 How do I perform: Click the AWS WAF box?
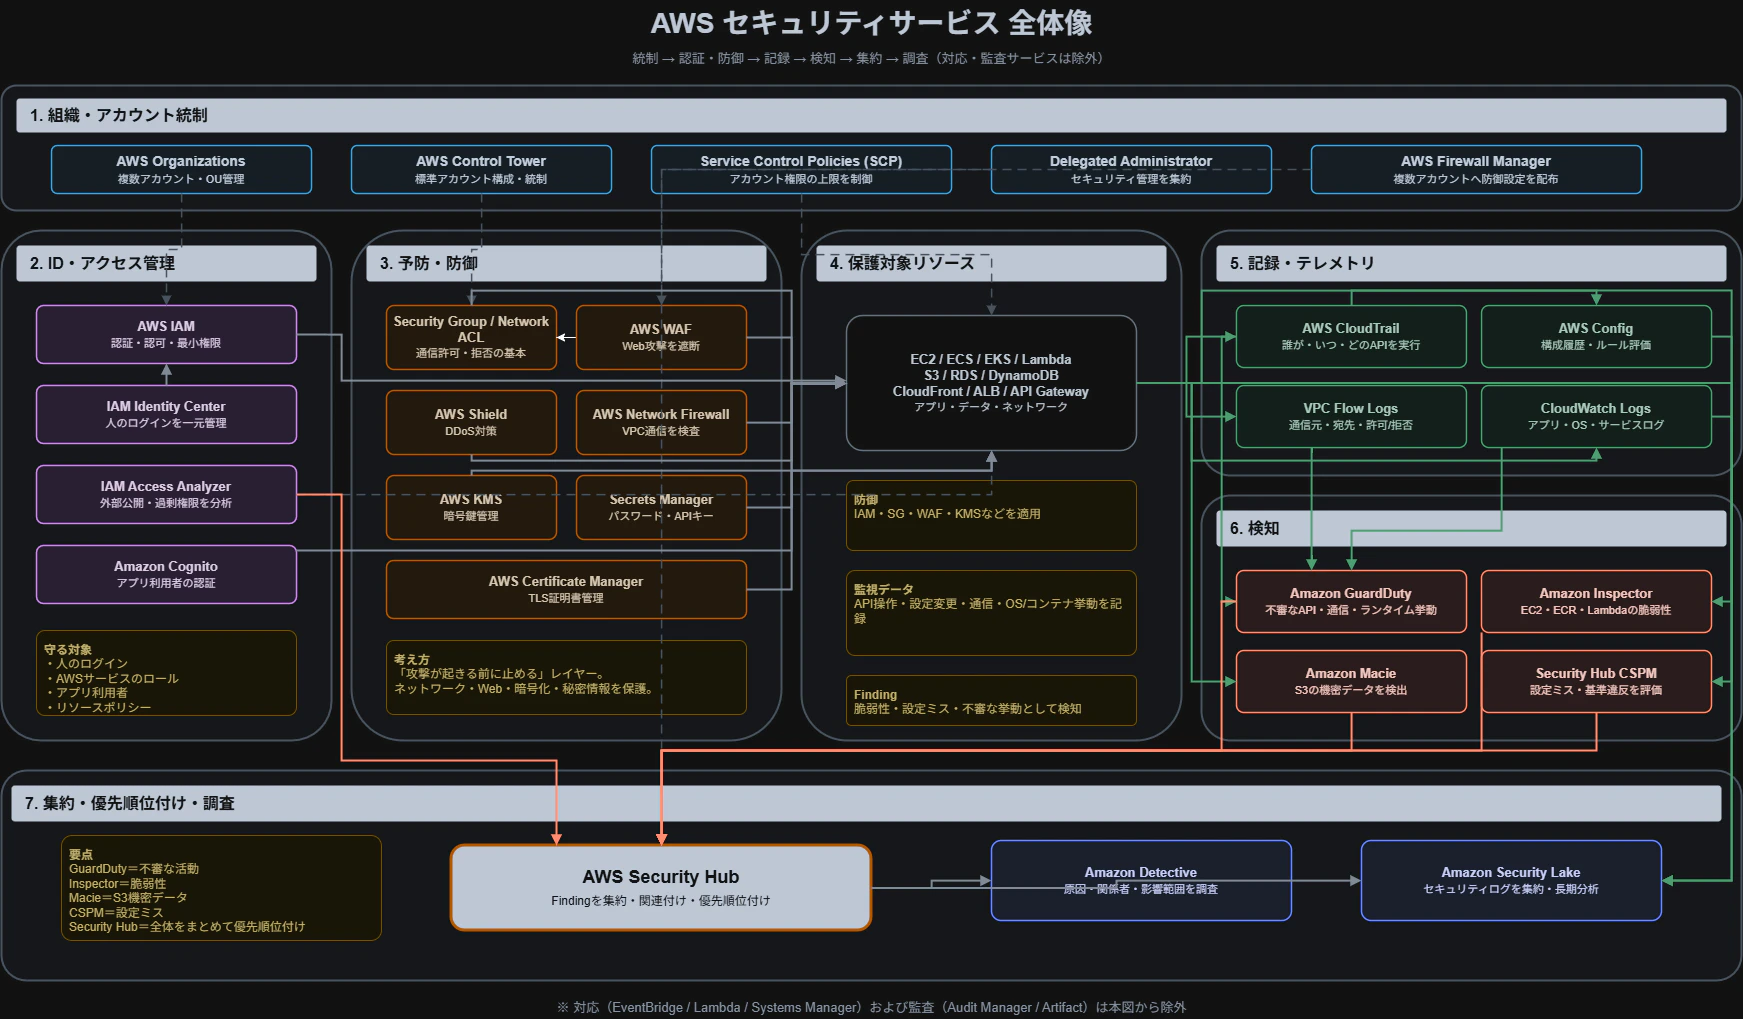[661, 337]
